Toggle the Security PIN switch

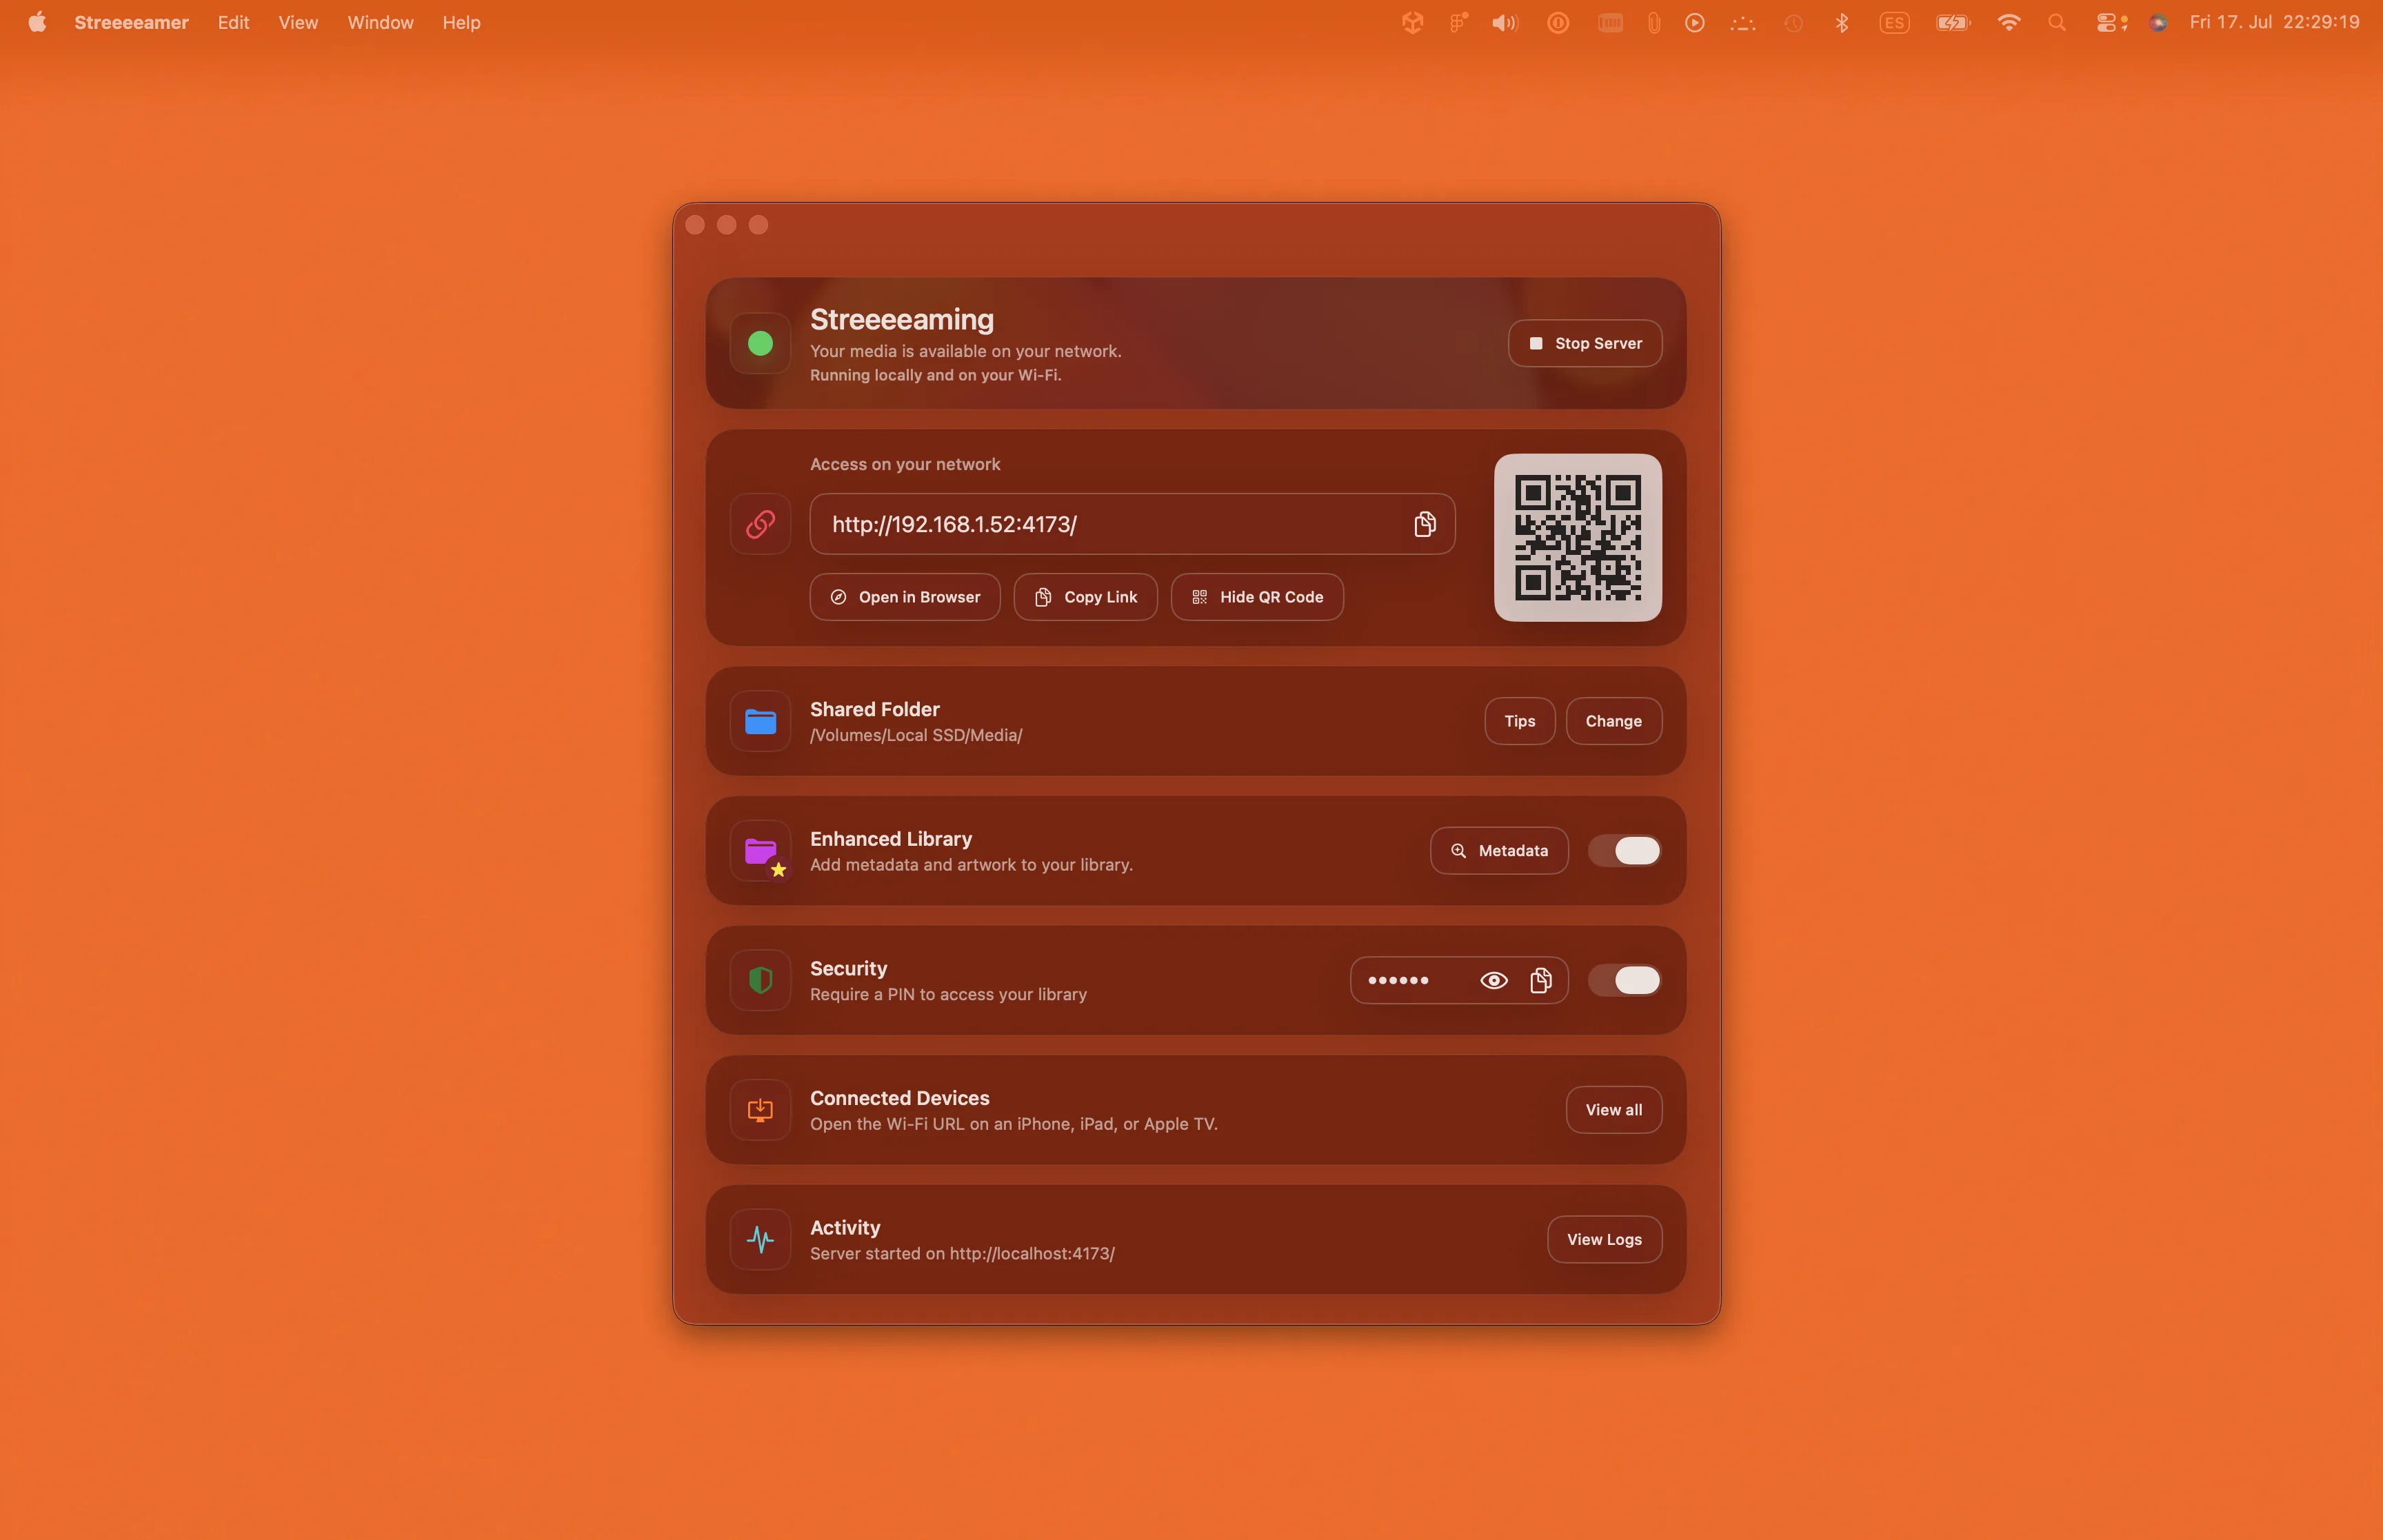[x=1625, y=980]
